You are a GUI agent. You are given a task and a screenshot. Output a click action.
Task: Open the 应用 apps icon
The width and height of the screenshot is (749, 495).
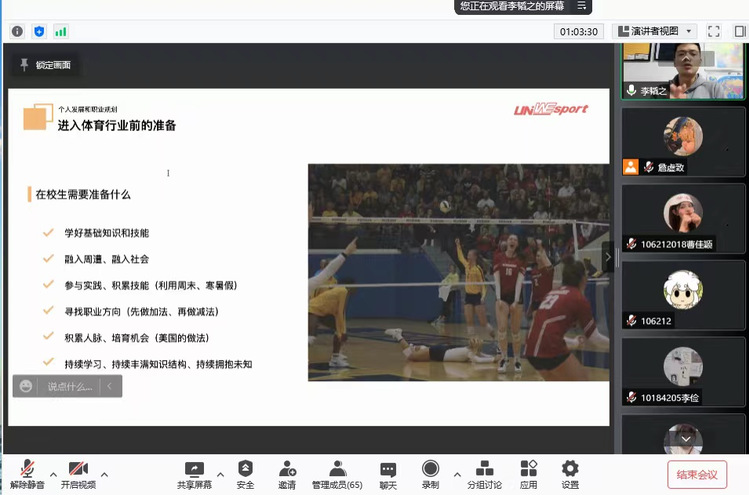click(x=528, y=473)
